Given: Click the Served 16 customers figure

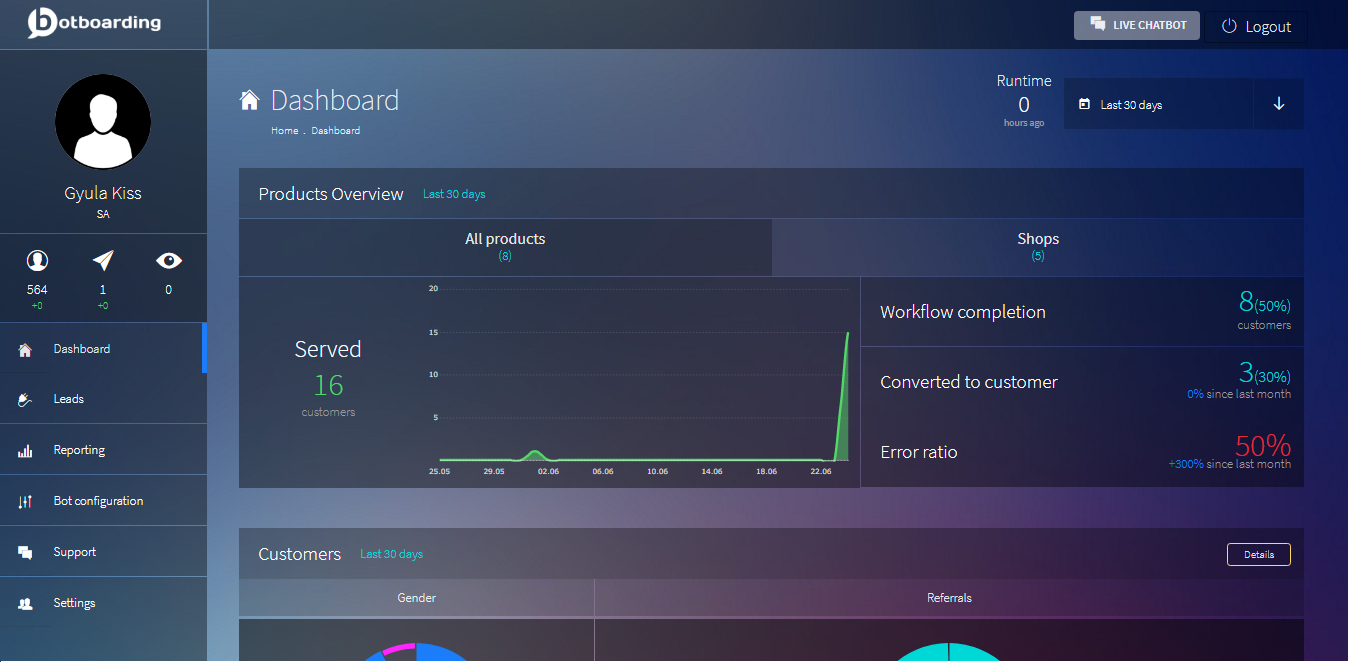Looking at the screenshot, I should click(x=328, y=379).
